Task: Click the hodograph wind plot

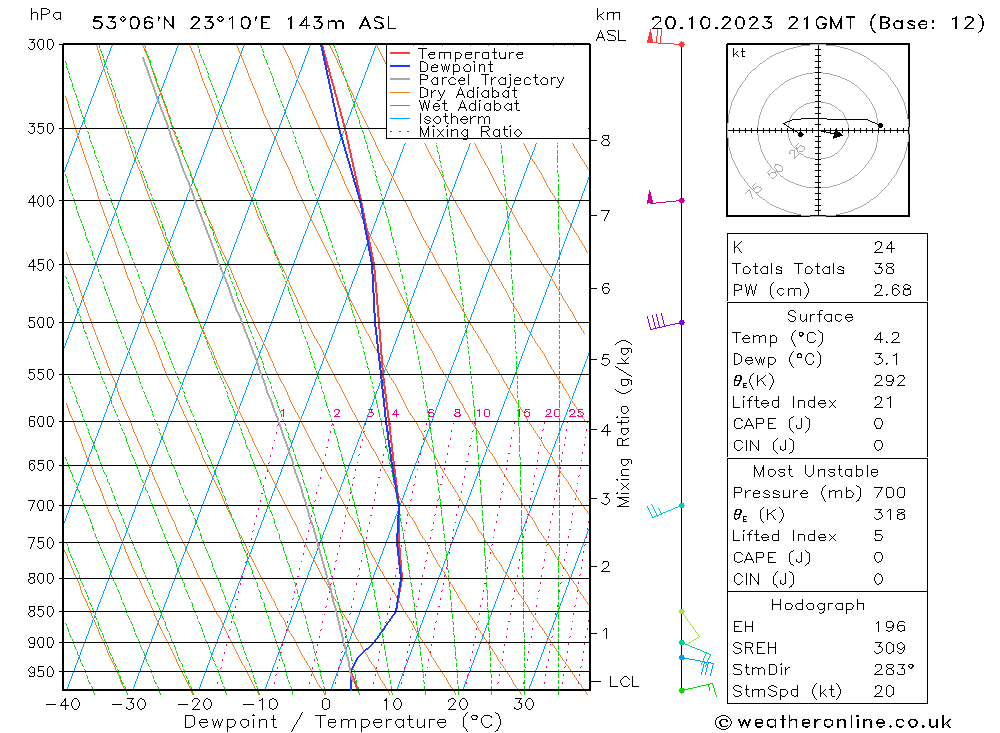Action: (x=818, y=130)
